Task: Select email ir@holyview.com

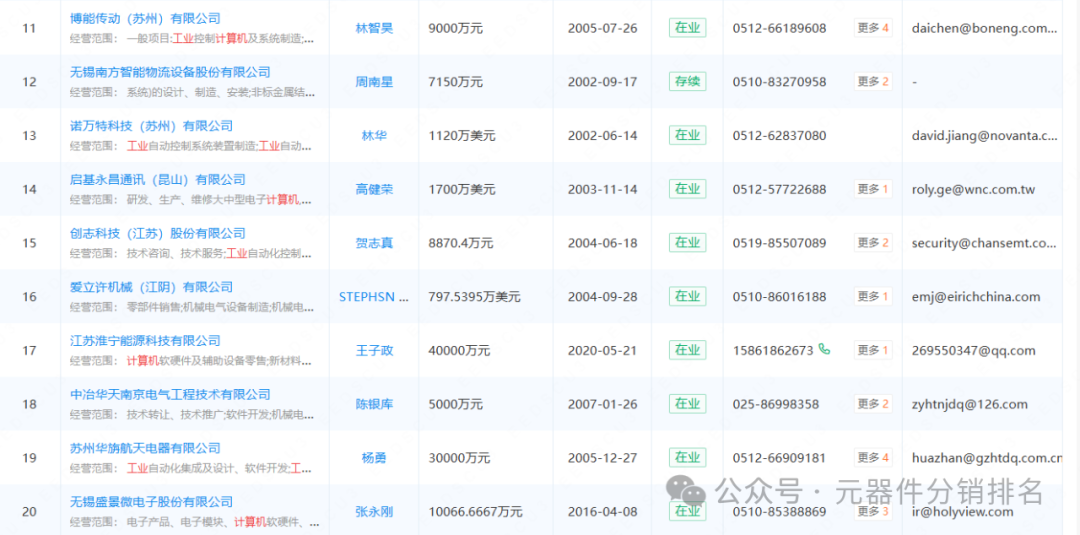Action: (962, 512)
